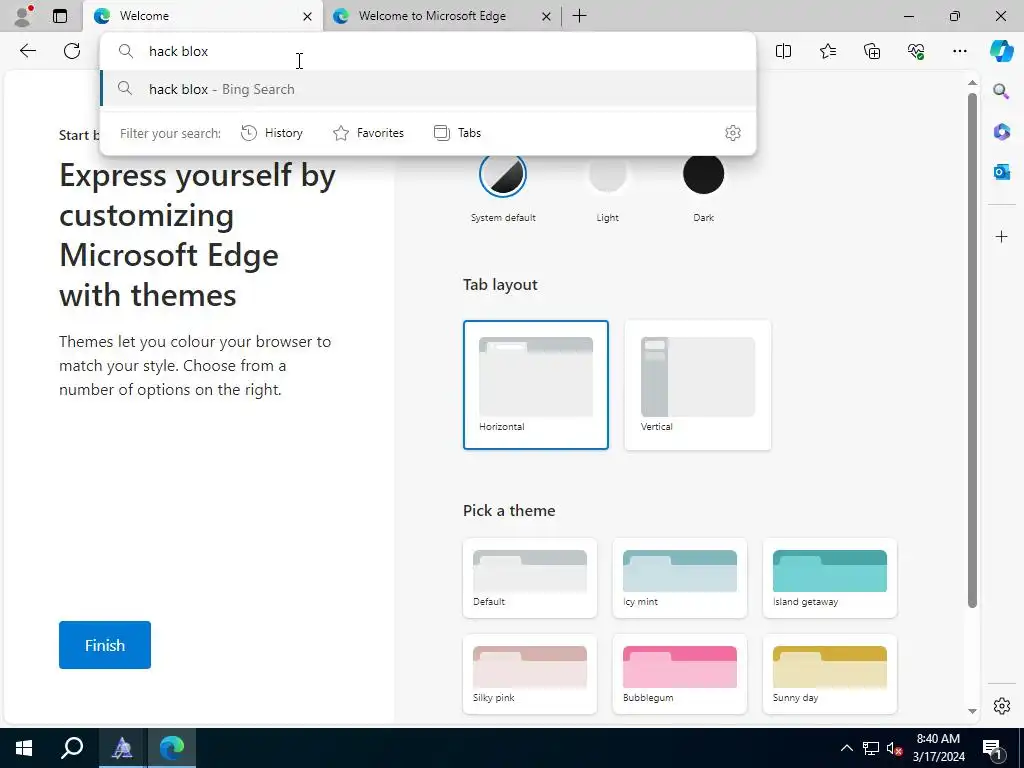Click the network tray icon
1024x768 pixels.
(871, 748)
